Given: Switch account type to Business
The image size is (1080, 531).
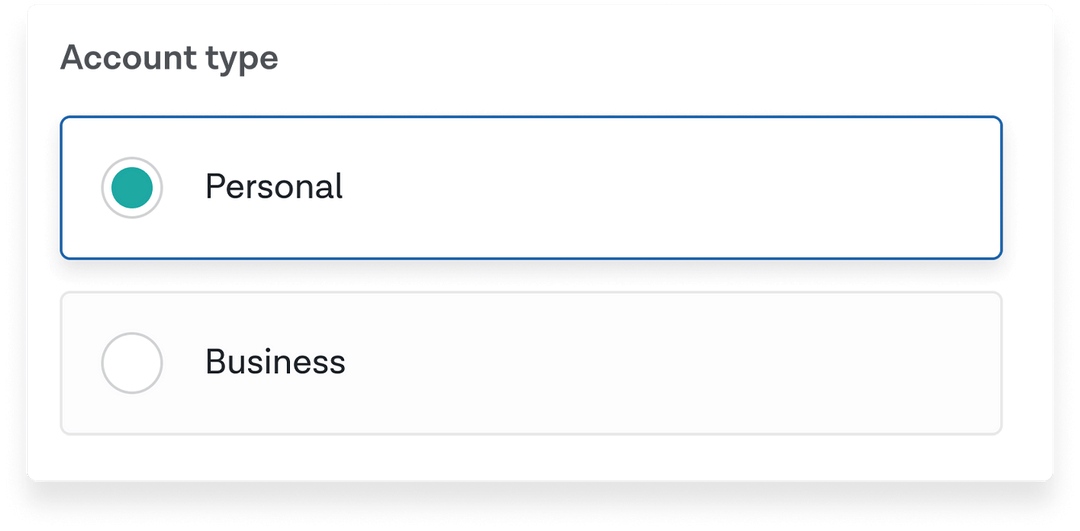Looking at the screenshot, I should 132,363.
